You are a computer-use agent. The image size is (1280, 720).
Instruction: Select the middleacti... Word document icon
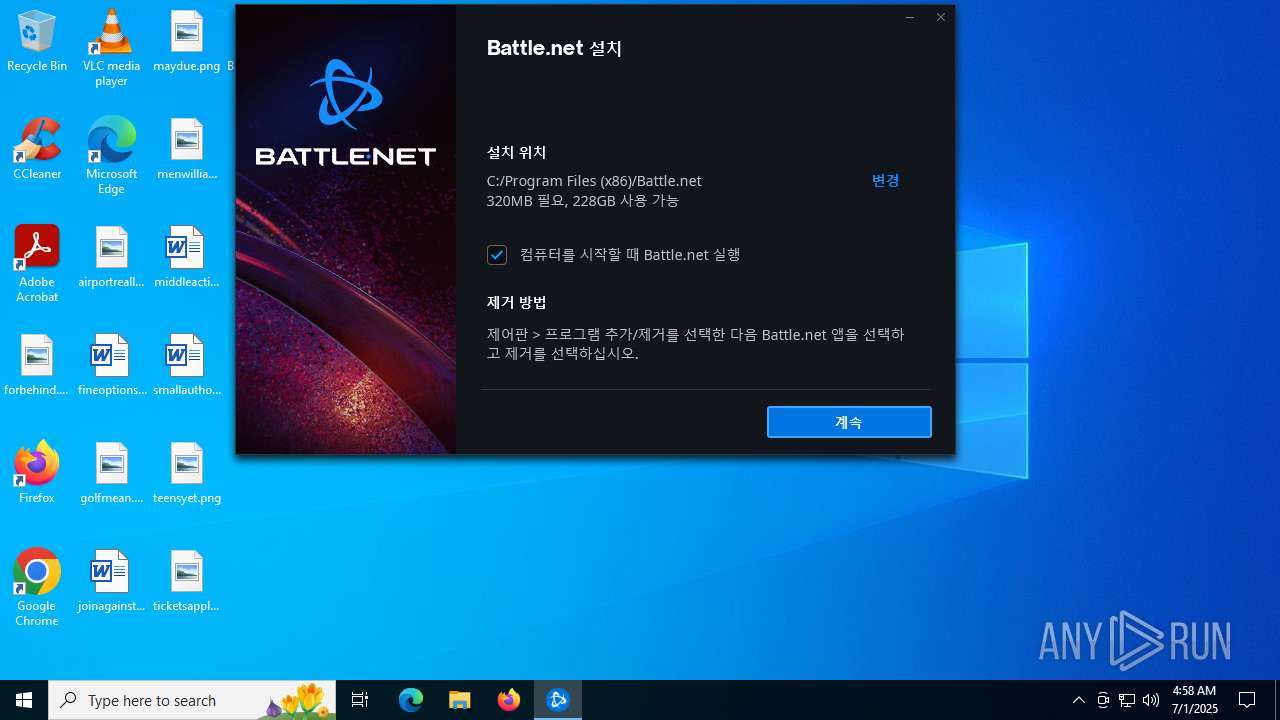click(x=187, y=258)
